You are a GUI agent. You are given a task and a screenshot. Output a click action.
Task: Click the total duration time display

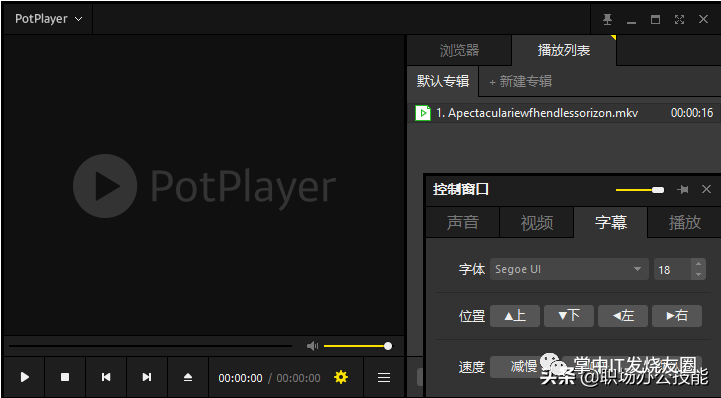(x=298, y=378)
